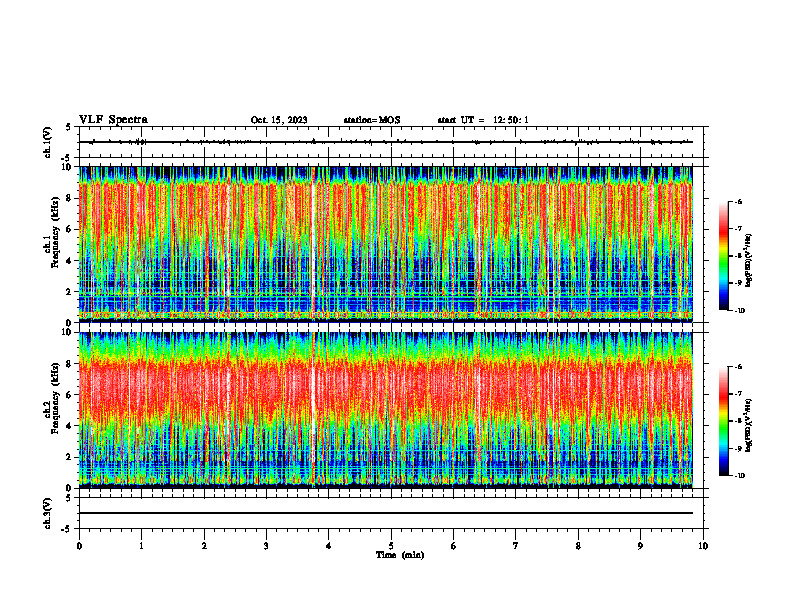This screenshot has height=612, width=792.
Task: Click the 'station=MOS' label
Action: (372, 120)
